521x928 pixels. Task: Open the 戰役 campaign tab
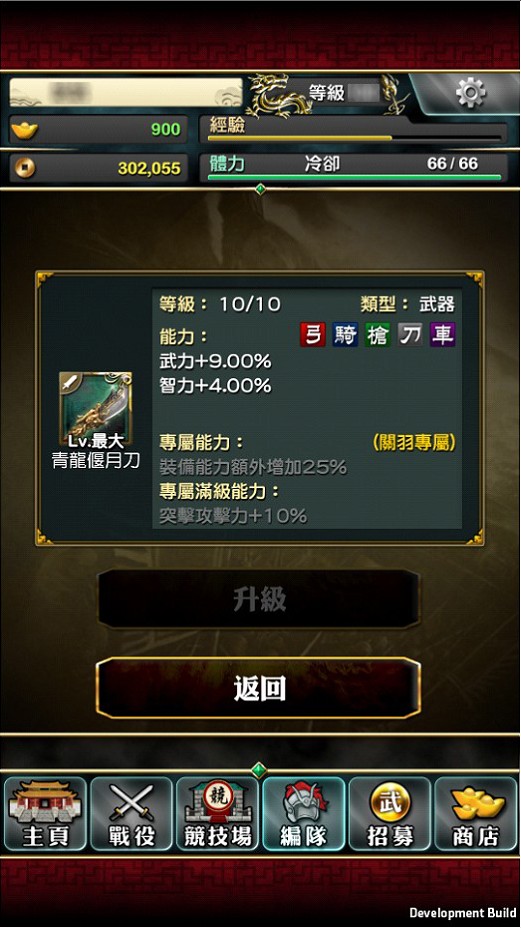point(131,814)
